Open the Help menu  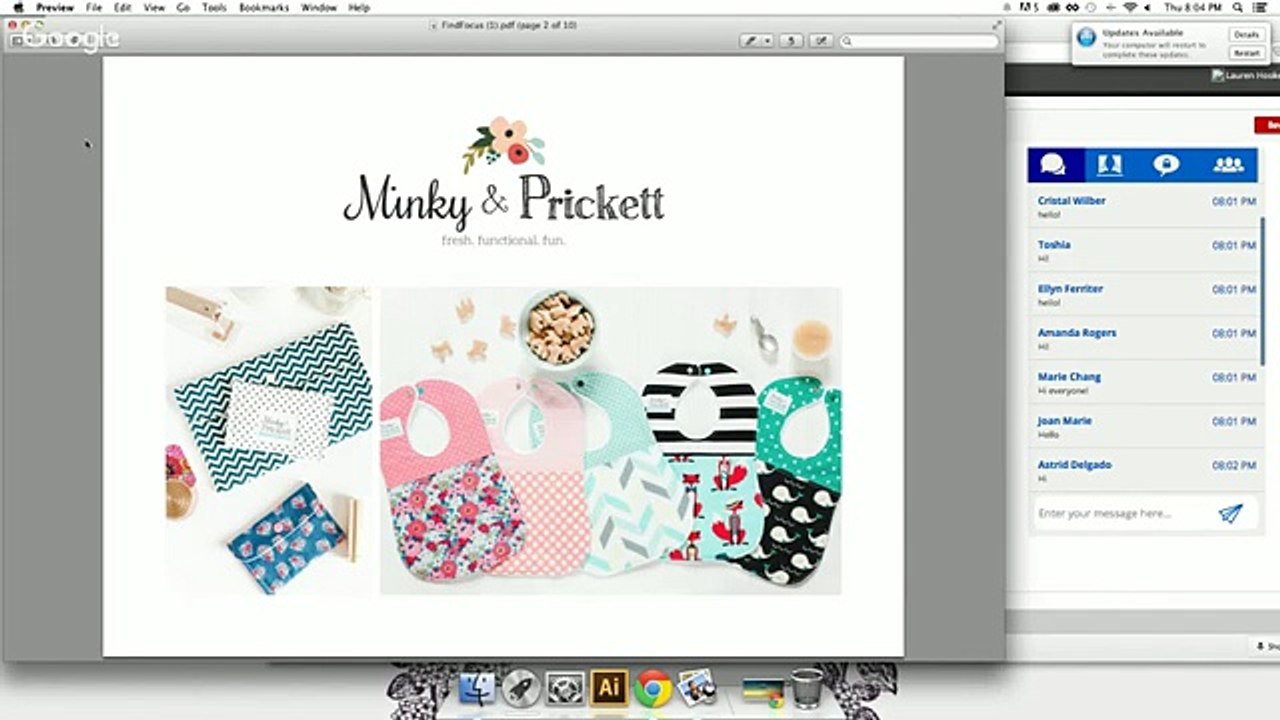[x=359, y=7]
